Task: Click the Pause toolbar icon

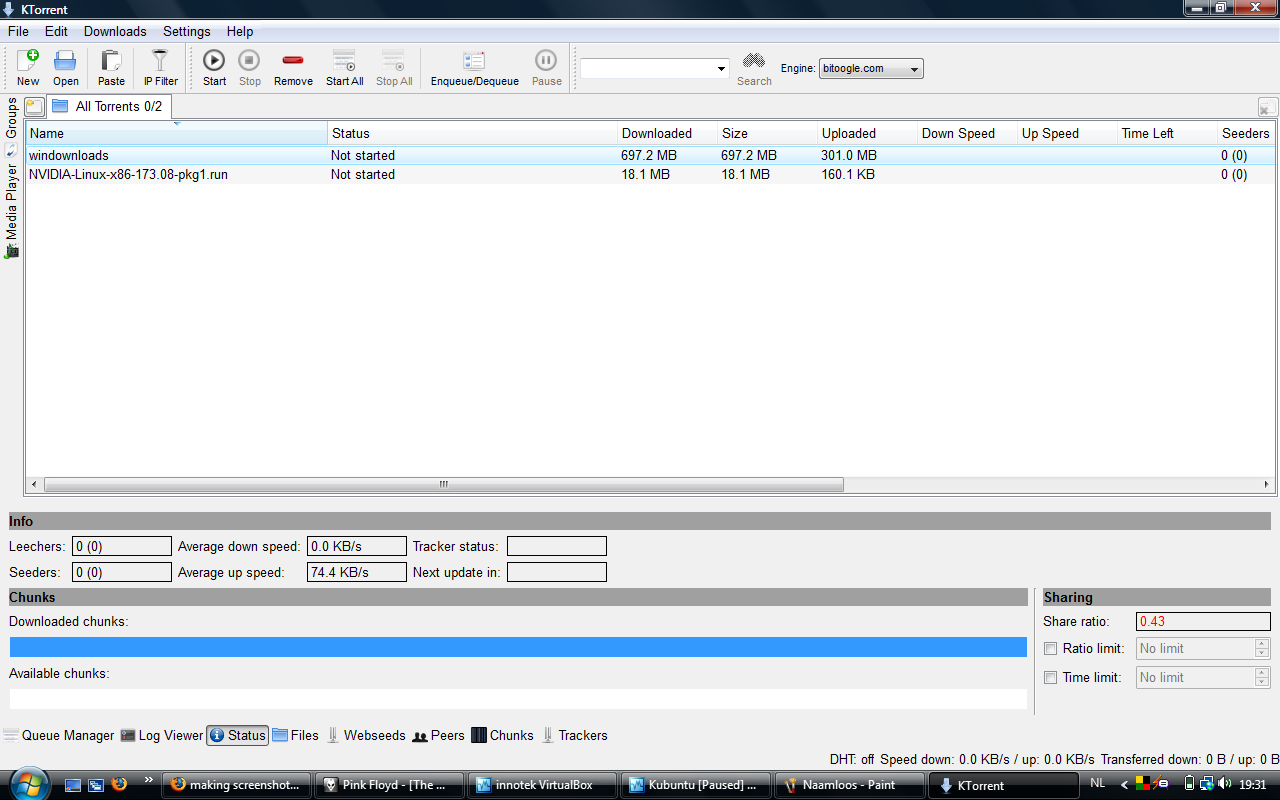Action: (546, 68)
